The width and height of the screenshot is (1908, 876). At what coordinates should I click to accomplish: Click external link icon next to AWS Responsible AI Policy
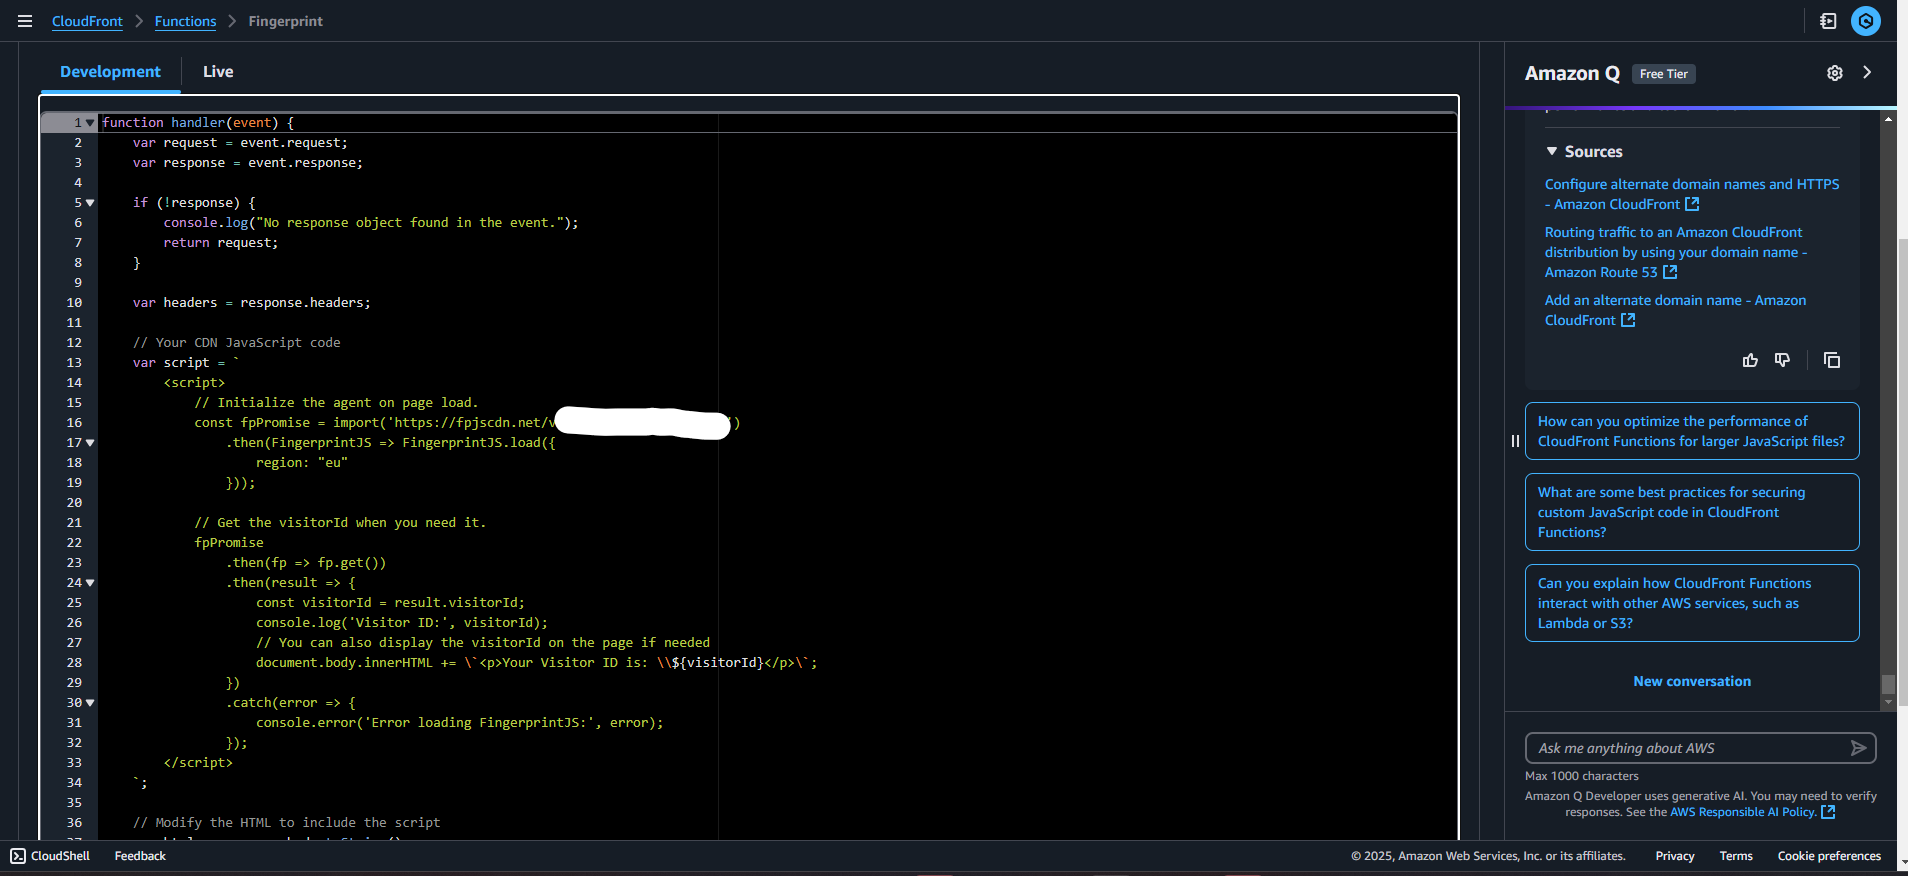[1828, 812]
